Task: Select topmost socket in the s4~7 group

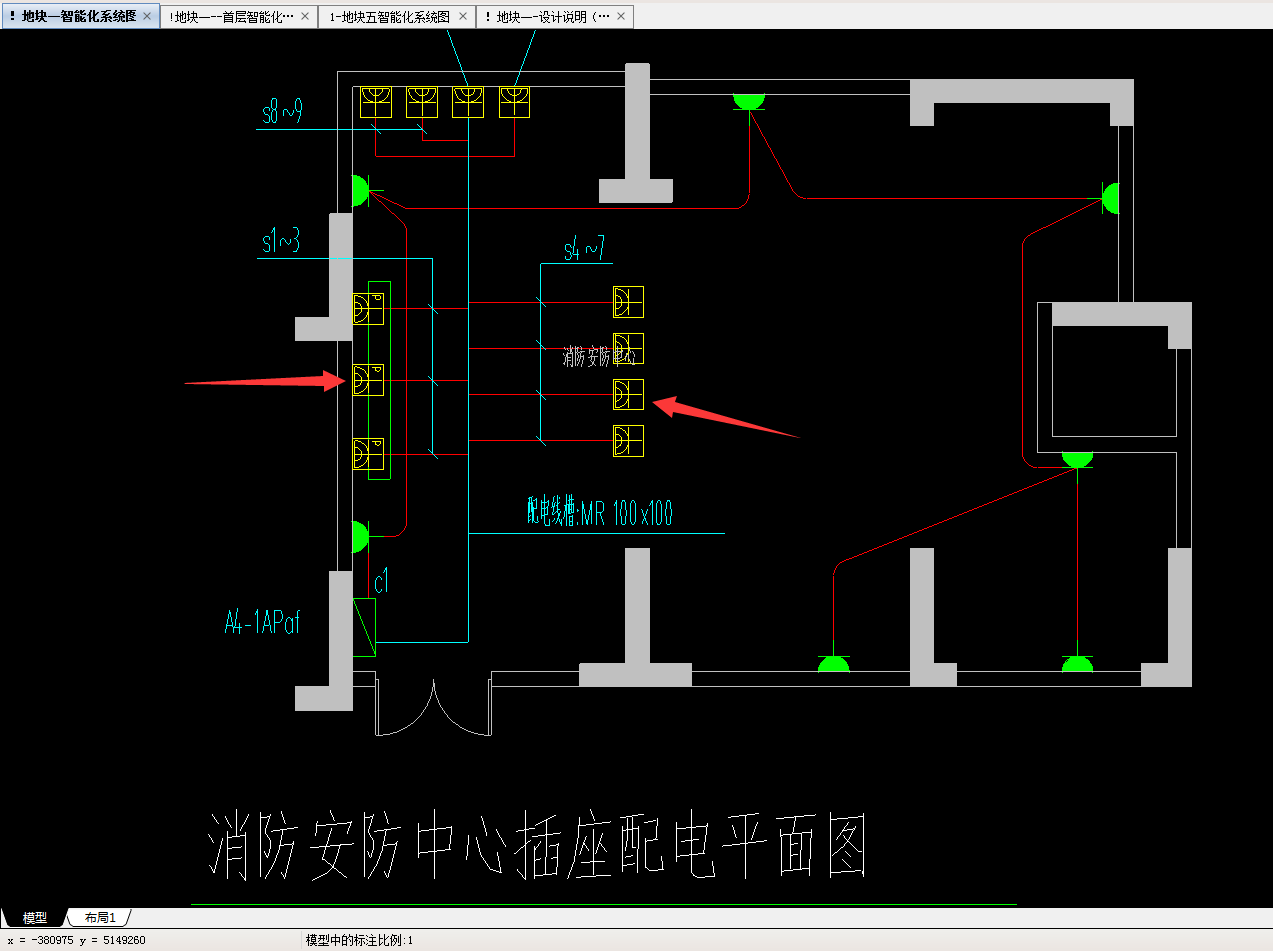Action: tap(628, 302)
